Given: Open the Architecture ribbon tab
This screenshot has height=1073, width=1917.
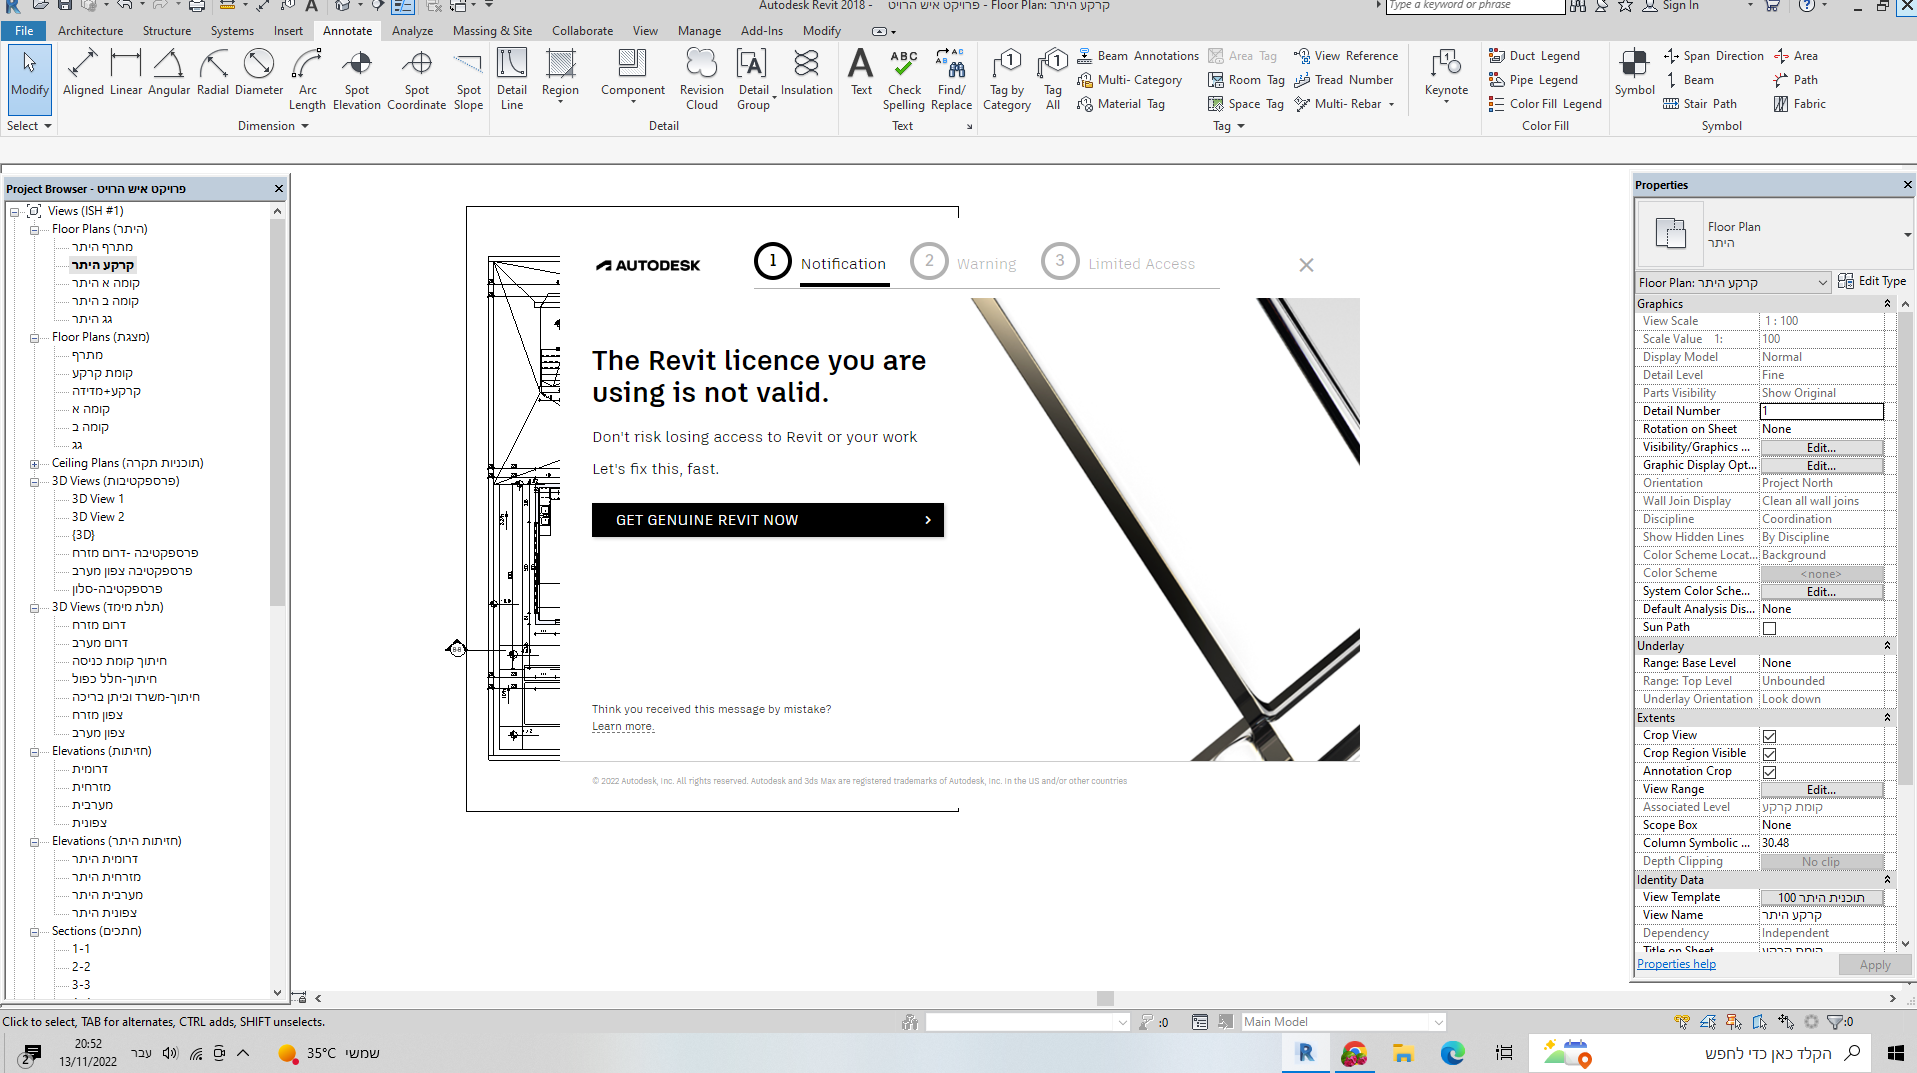Looking at the screenshot, I should (x=90, y=31).
